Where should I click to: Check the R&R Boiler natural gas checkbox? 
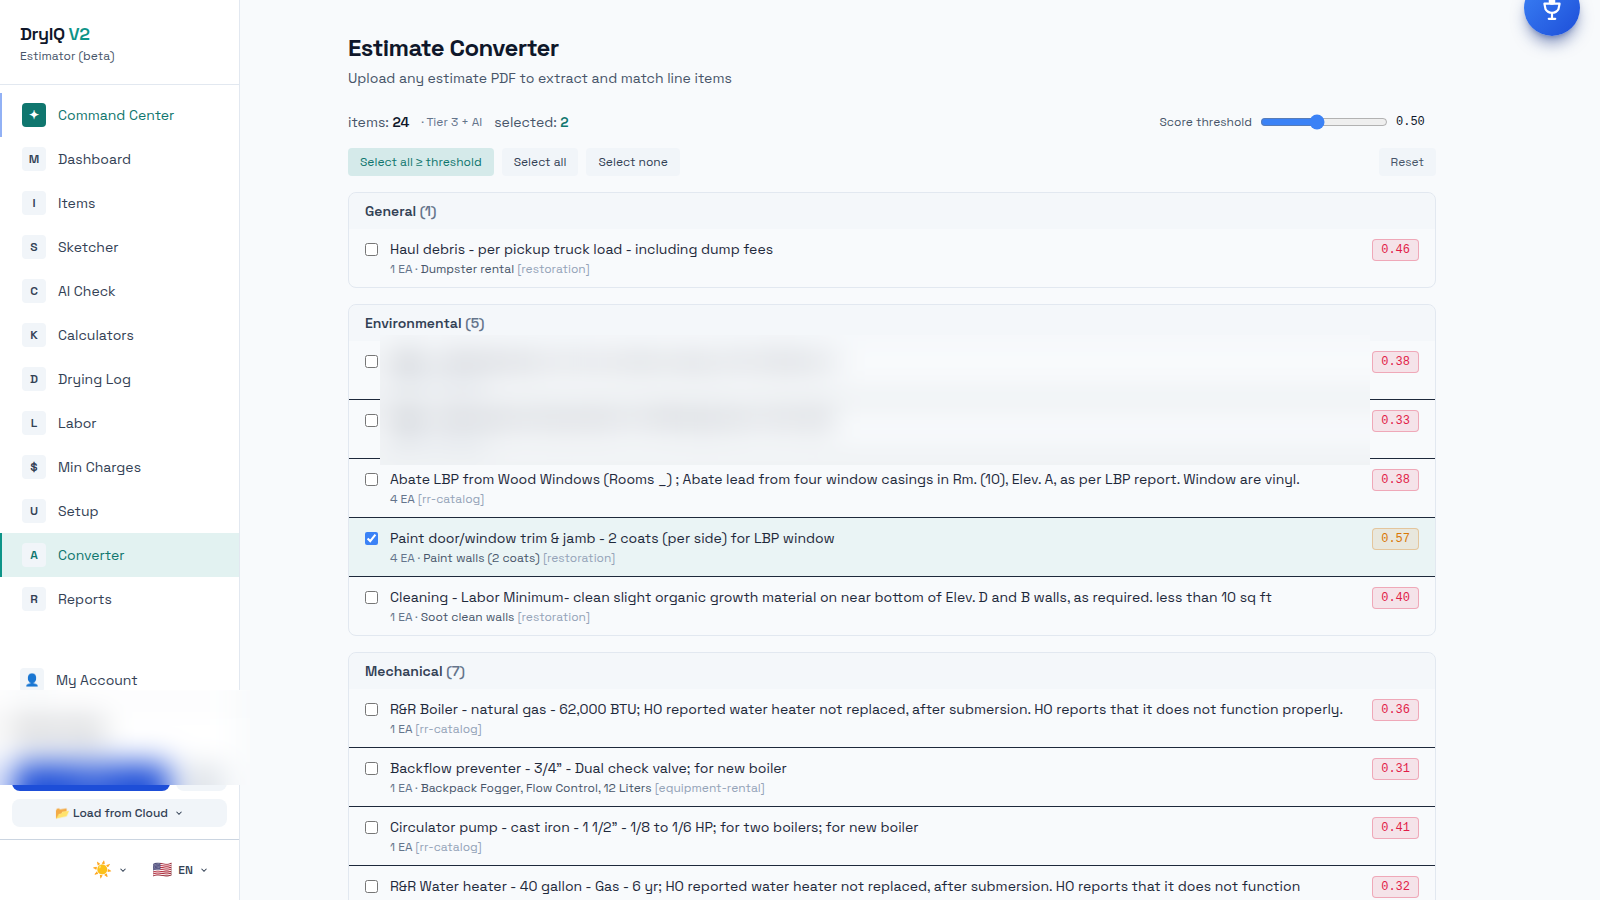371,710
